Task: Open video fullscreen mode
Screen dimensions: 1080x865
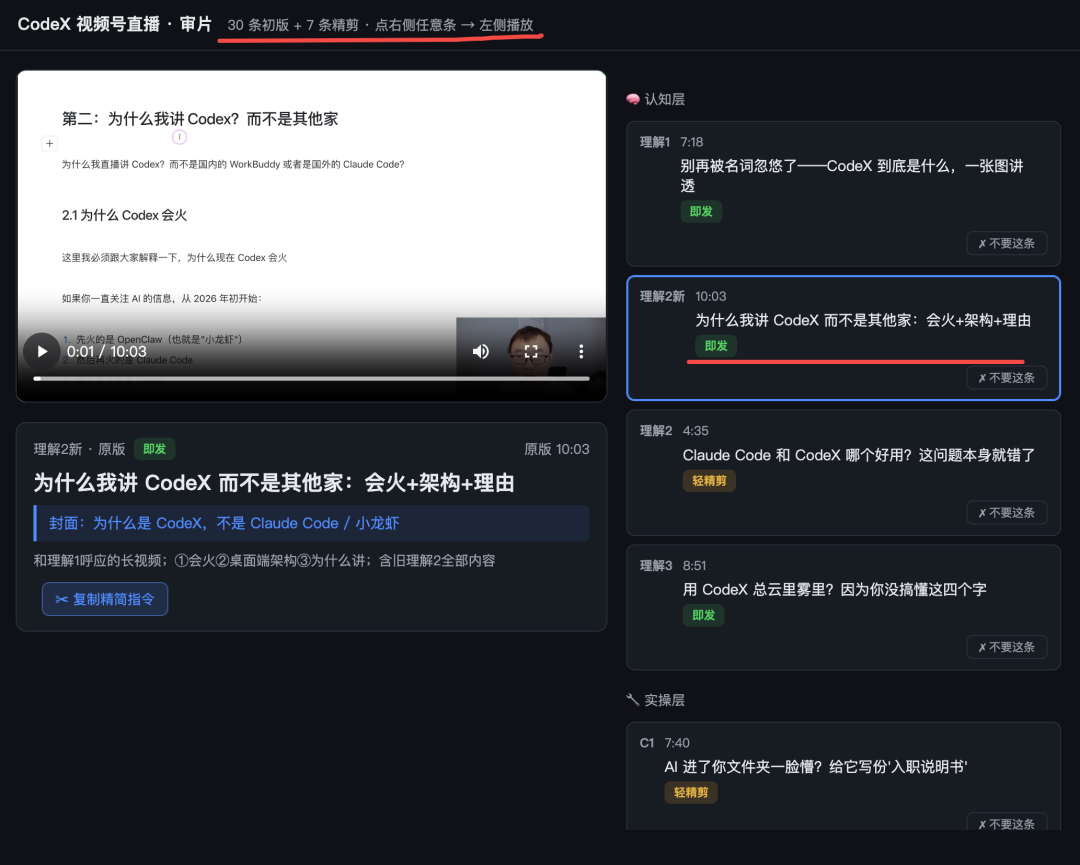Action: point(531,351)
